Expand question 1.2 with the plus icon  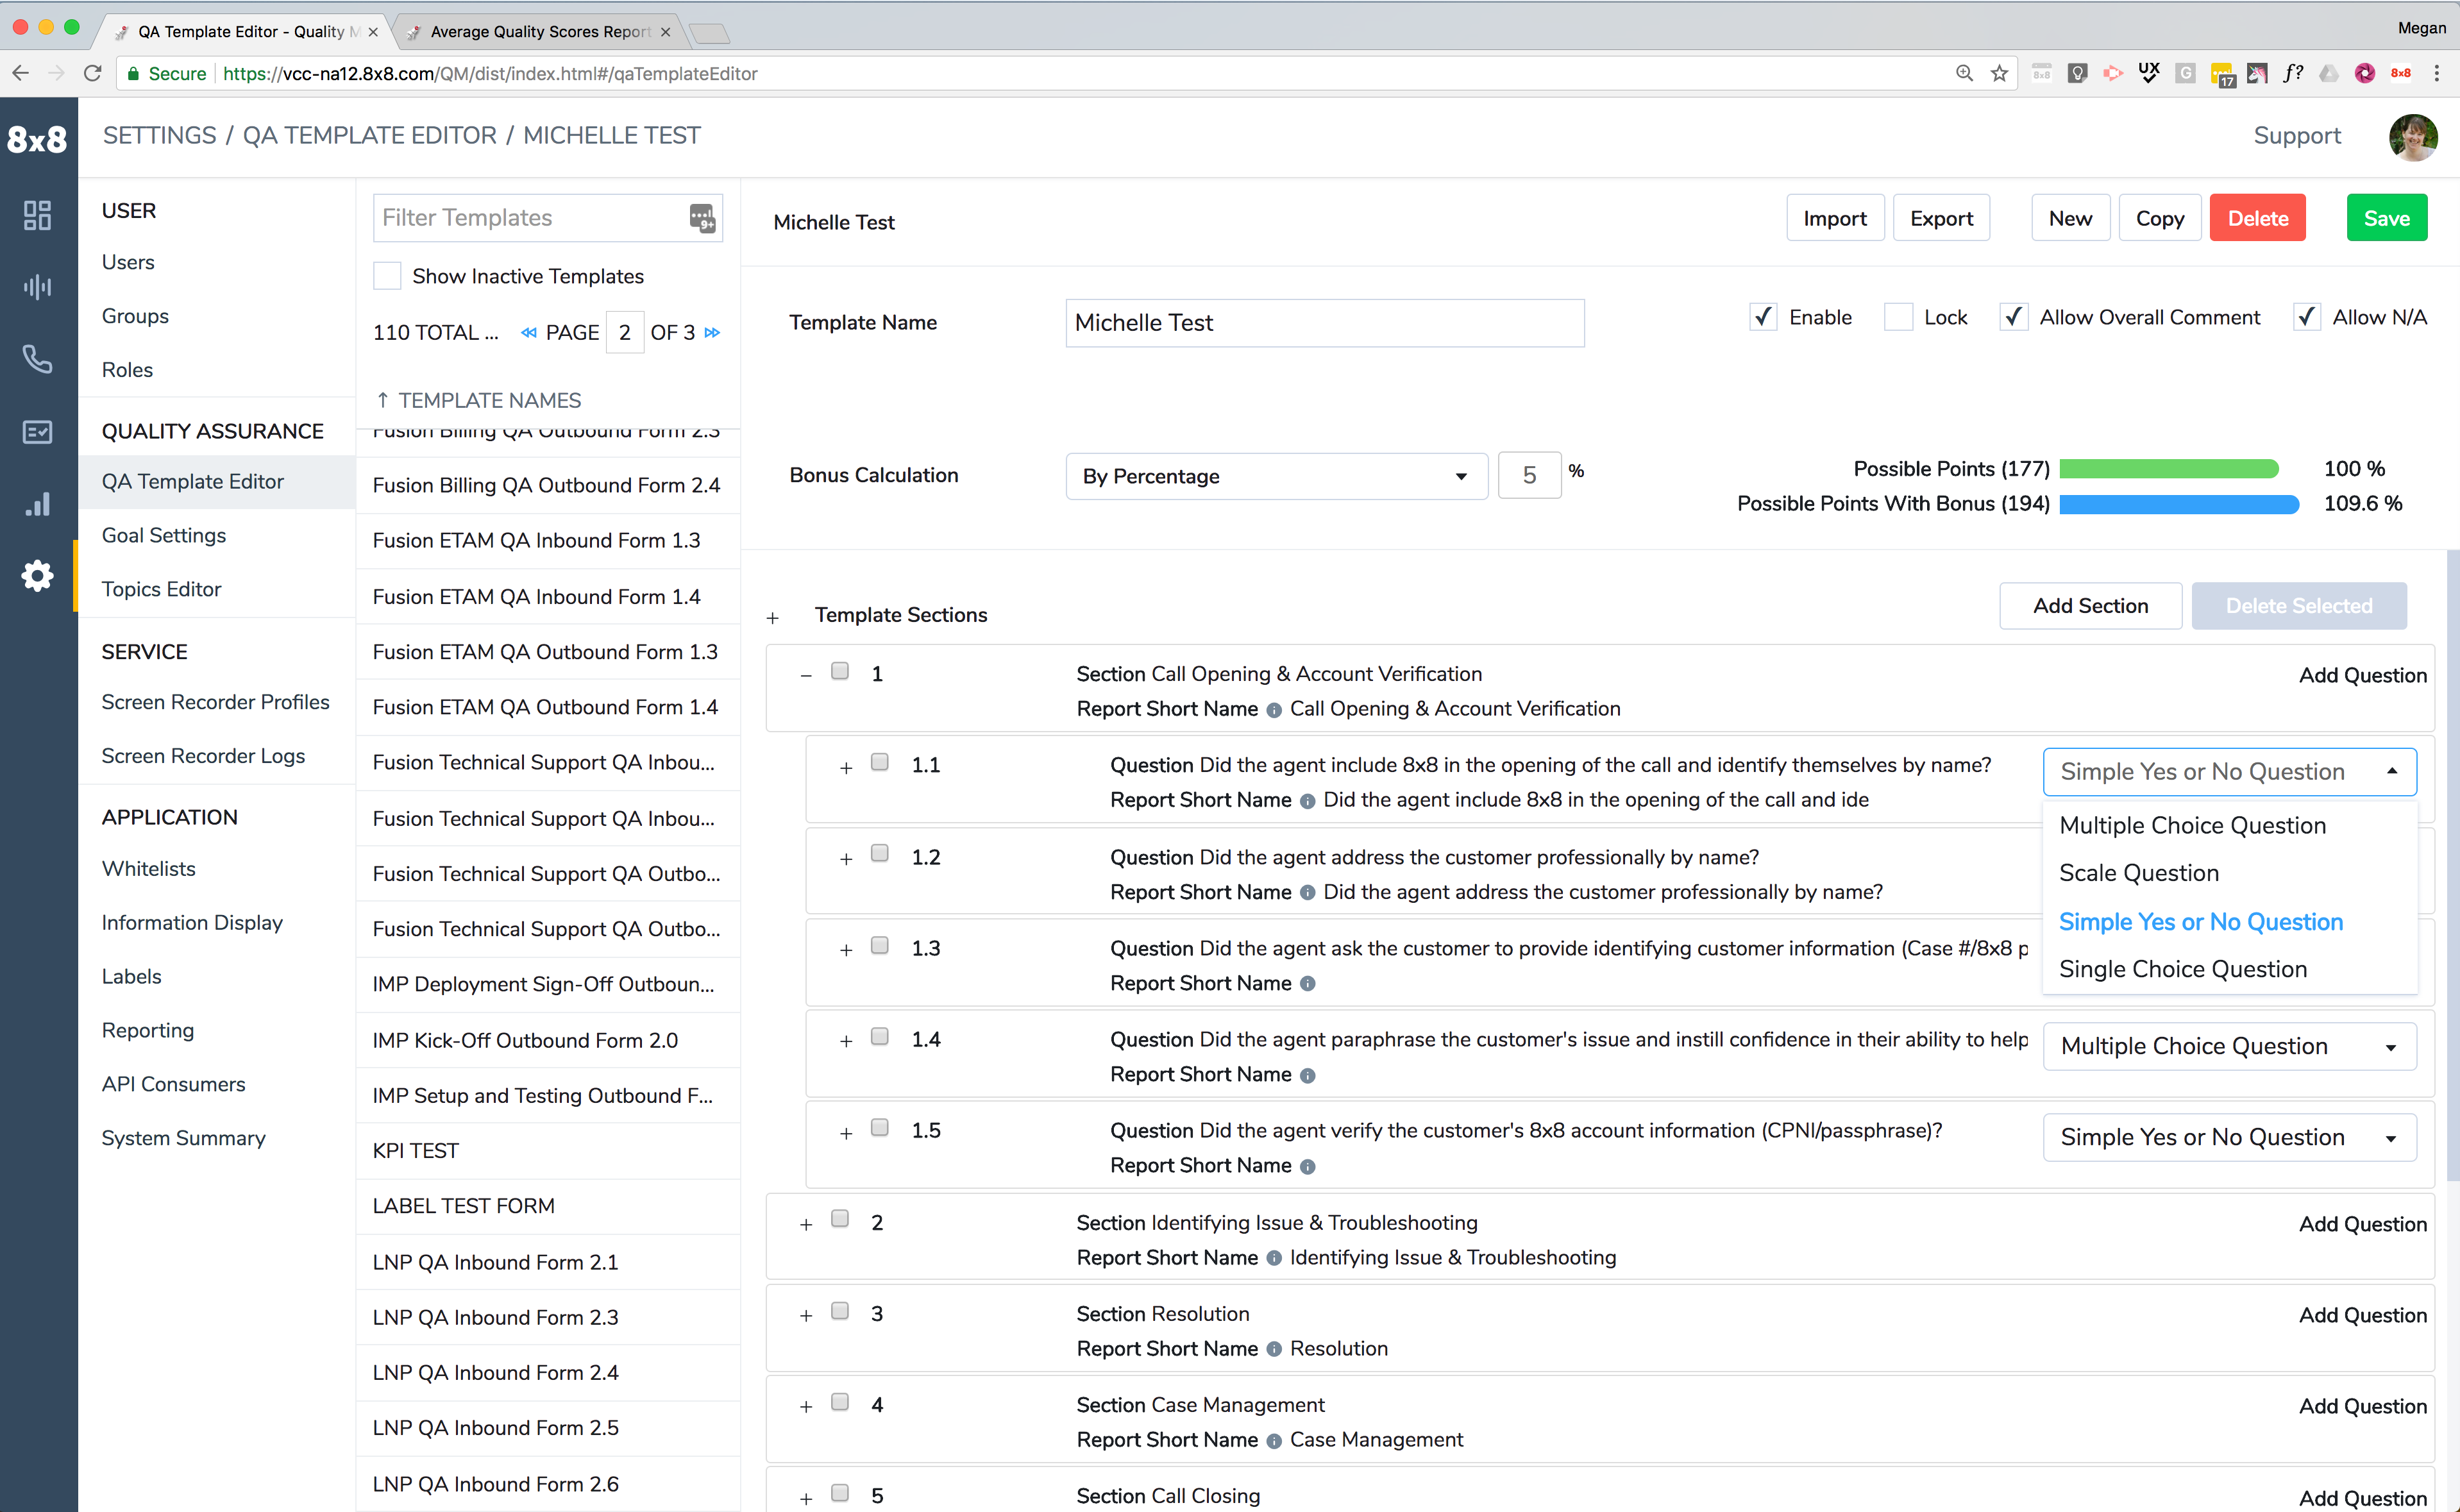846,859
